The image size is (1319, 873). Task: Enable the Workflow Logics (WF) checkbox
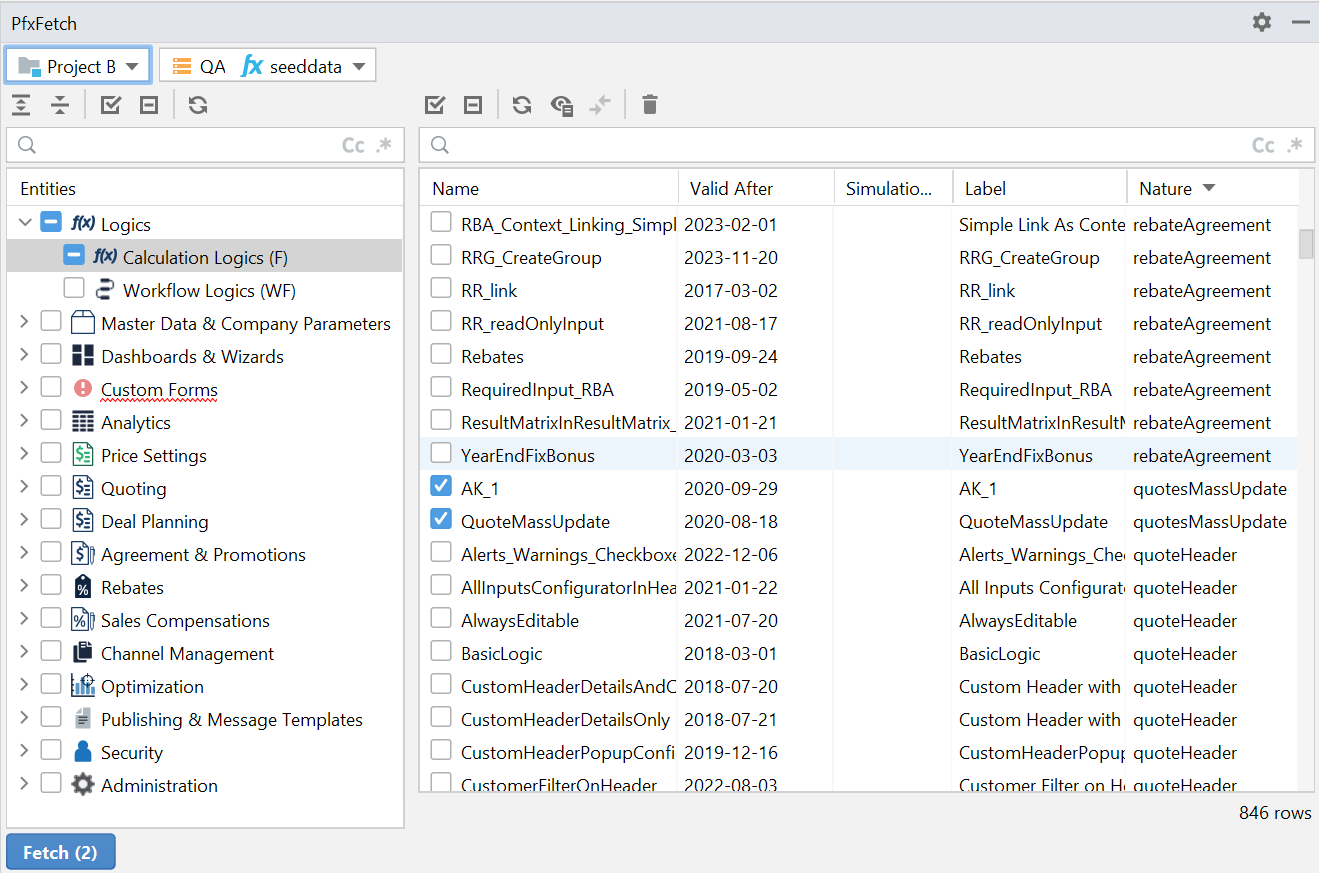(x=74, y=290)
